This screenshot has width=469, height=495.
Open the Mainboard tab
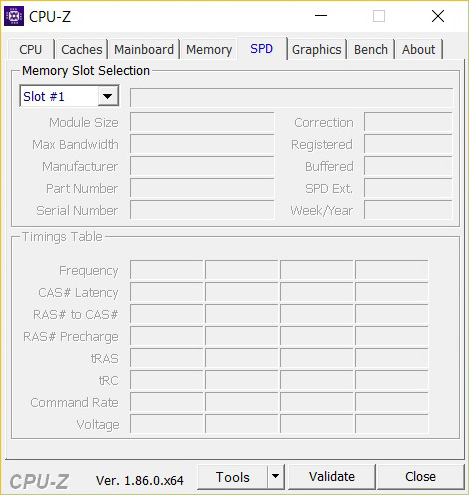tap(144, 50)
